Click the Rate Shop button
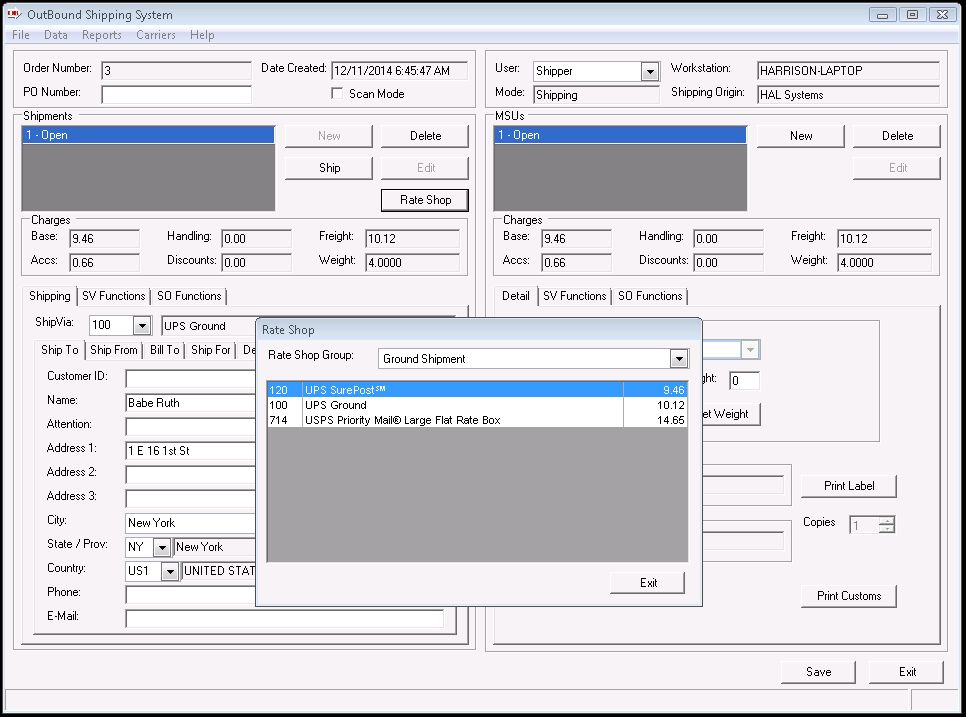 click(425, 200)
